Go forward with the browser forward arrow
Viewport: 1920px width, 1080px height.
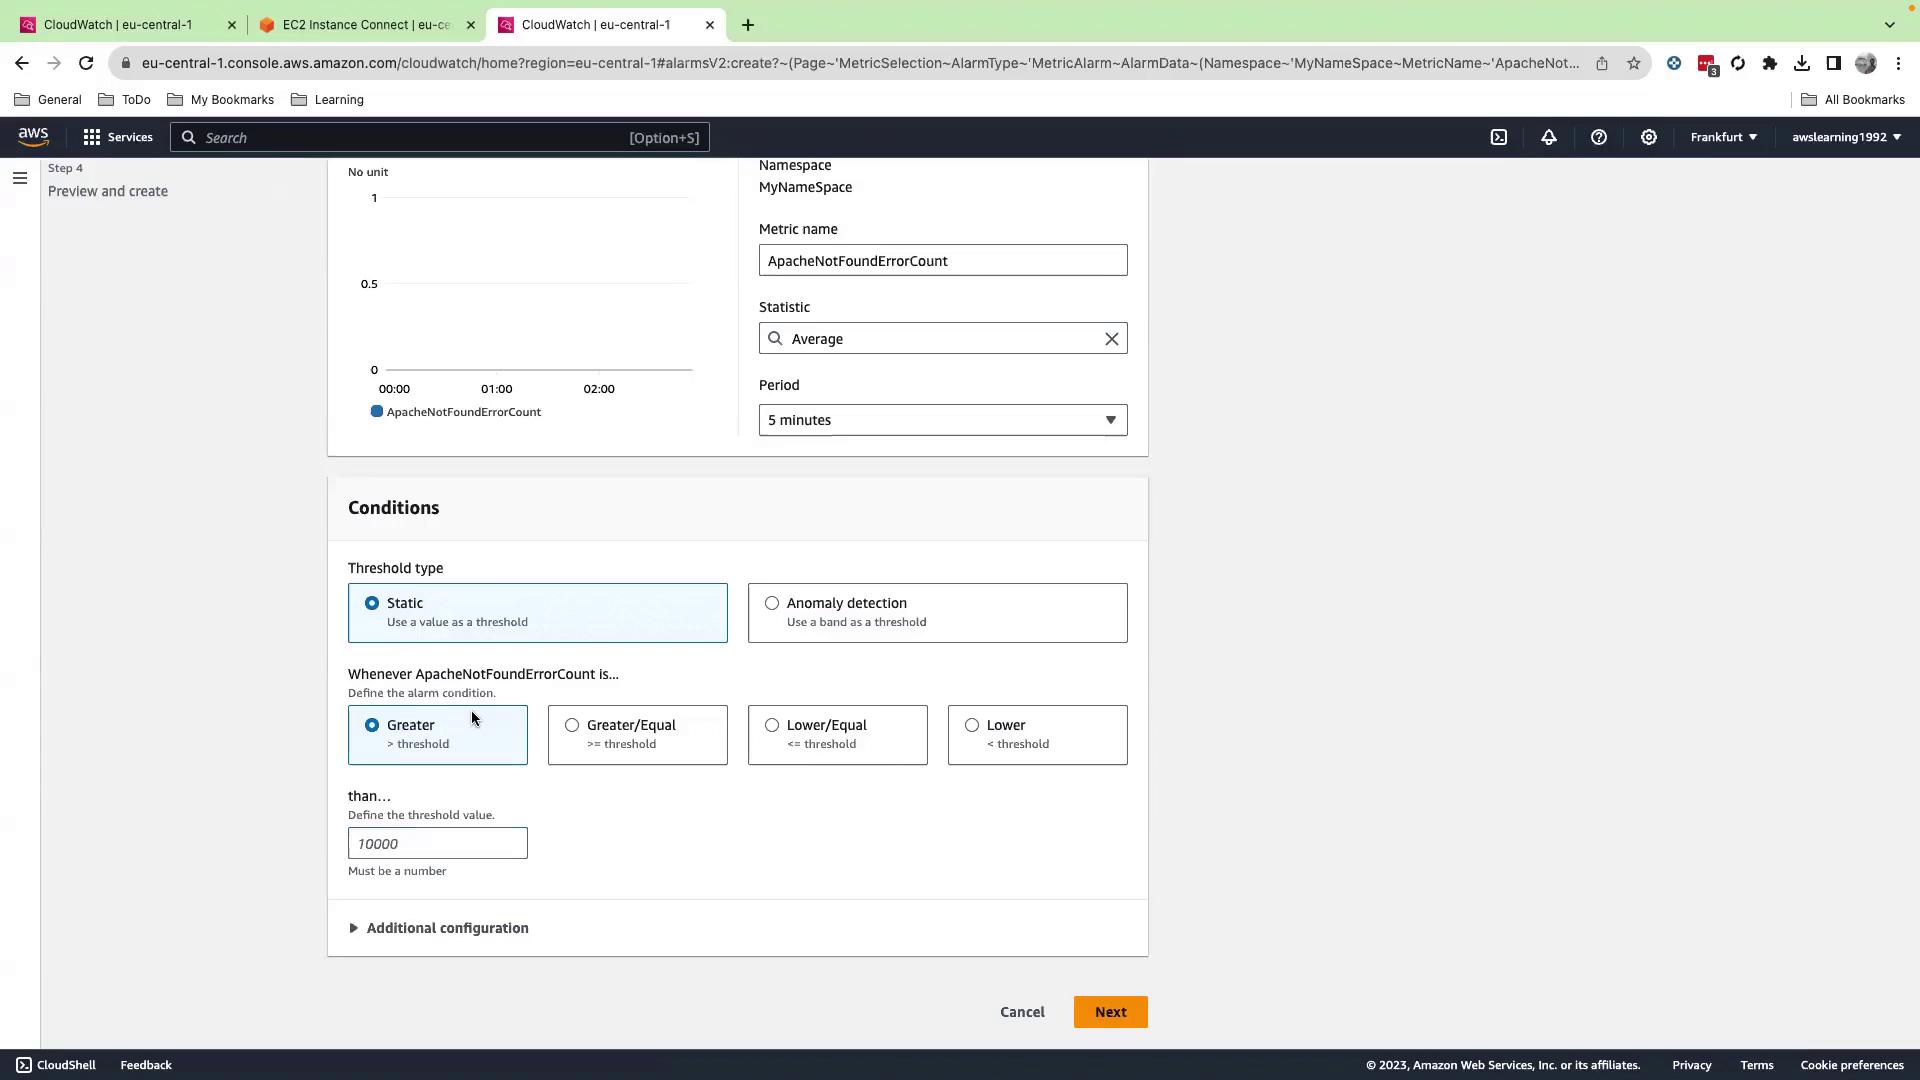click(54, 63)
